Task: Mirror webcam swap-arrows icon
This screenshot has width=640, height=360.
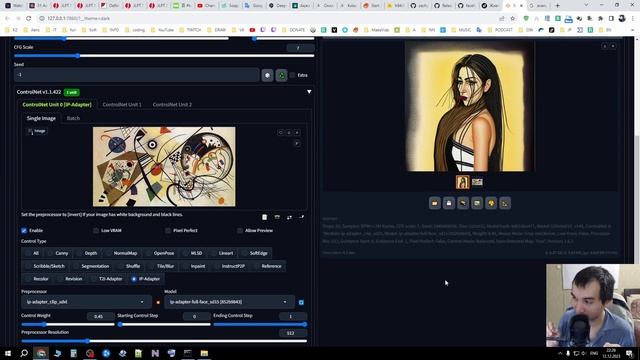Action: pos(289,217)
